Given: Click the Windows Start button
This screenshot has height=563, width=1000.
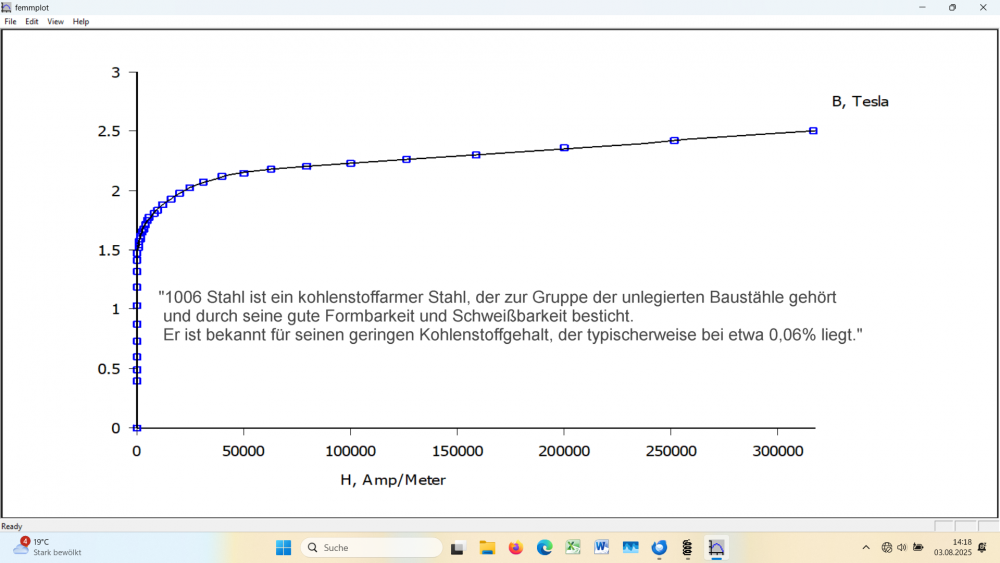Looking at the screenshot, I should pos(283,547).
